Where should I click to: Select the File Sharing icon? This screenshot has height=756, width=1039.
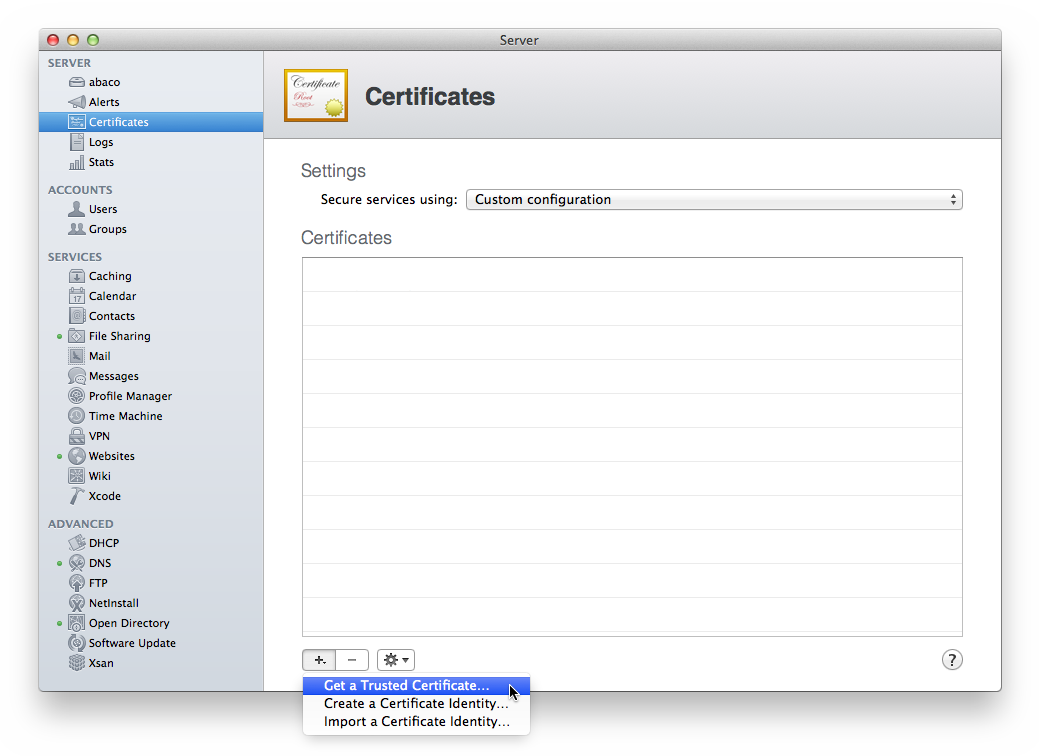(x=77, y=337)
